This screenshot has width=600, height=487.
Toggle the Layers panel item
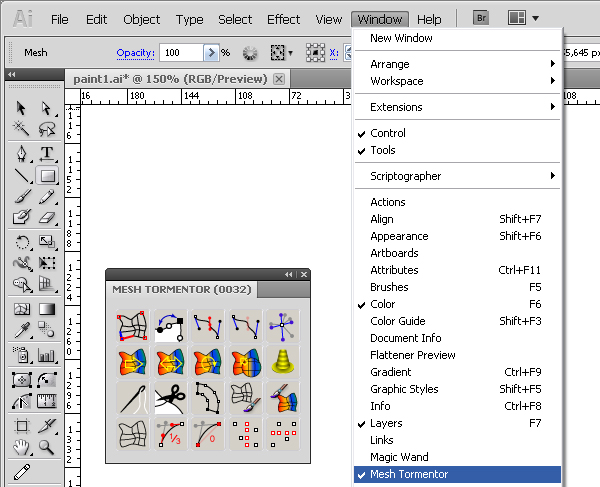[457, 423]
